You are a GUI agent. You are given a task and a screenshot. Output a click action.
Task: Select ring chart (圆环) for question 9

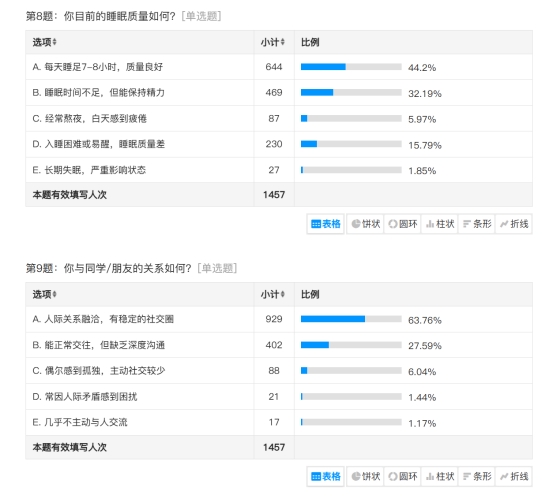pos(402,477)
